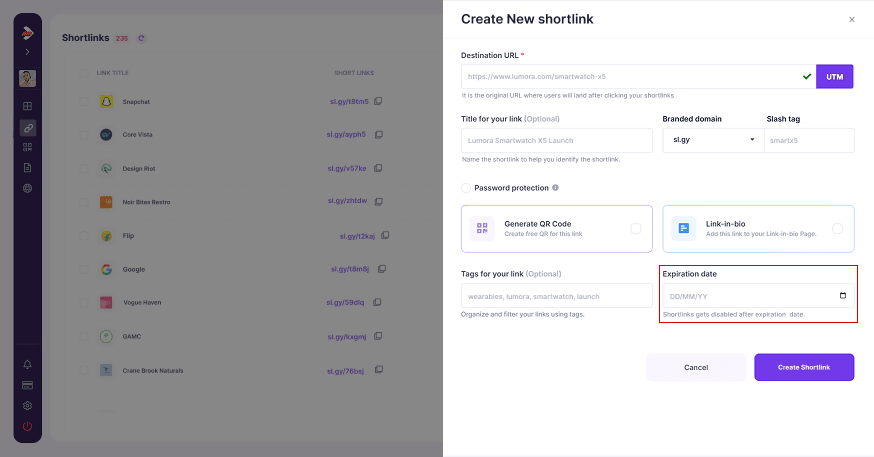Viewport: 874px width, 457px height.
Task: Focus the Tags for your link field
Action: tap(556, 296)
